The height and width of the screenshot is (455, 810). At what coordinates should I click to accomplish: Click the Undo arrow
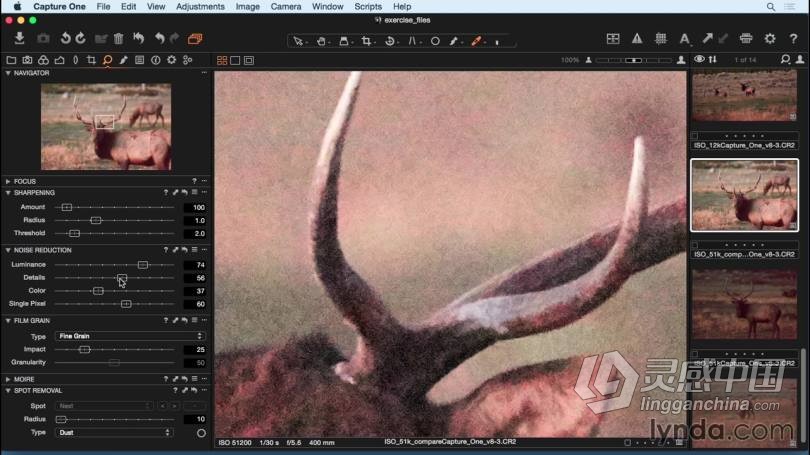160,38
